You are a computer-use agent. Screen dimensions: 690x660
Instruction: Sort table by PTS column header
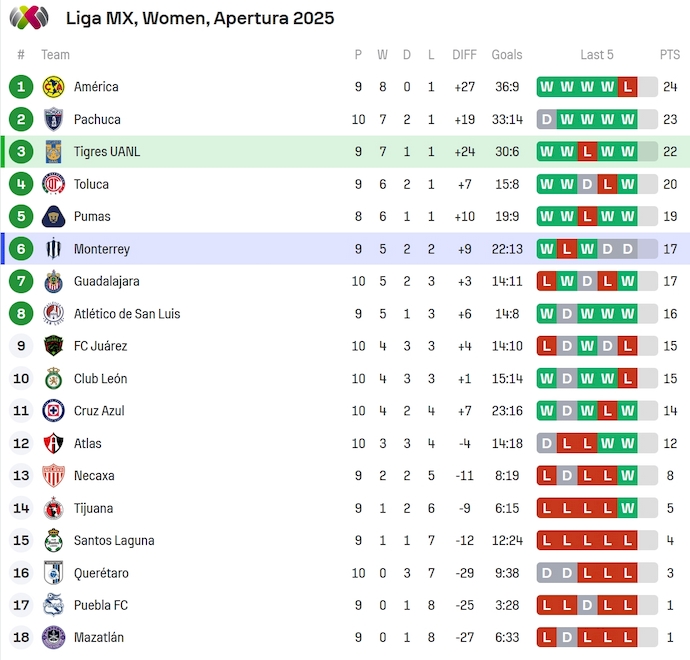click(669, 55)
